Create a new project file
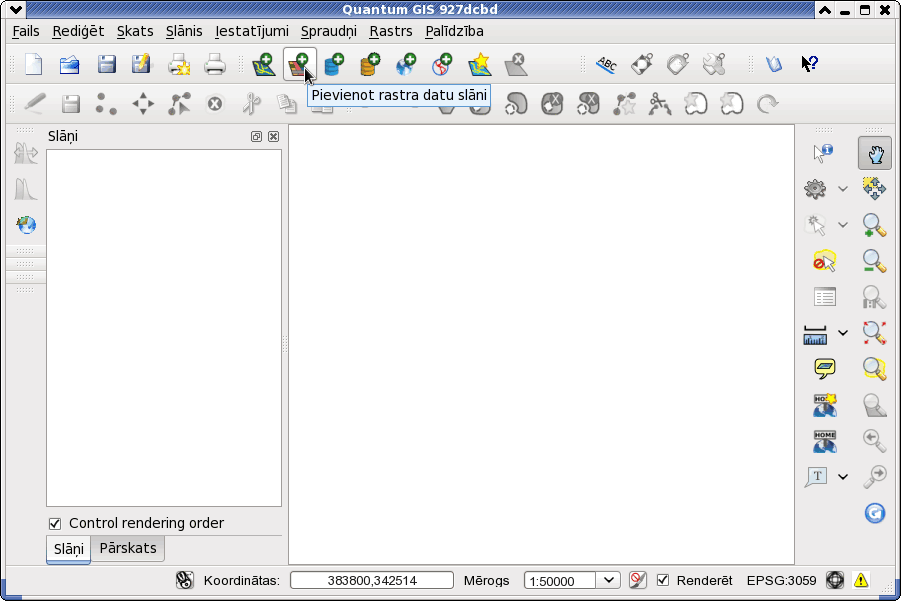The height and width of the screenshot is (601, 901). [x=34, y=64]
